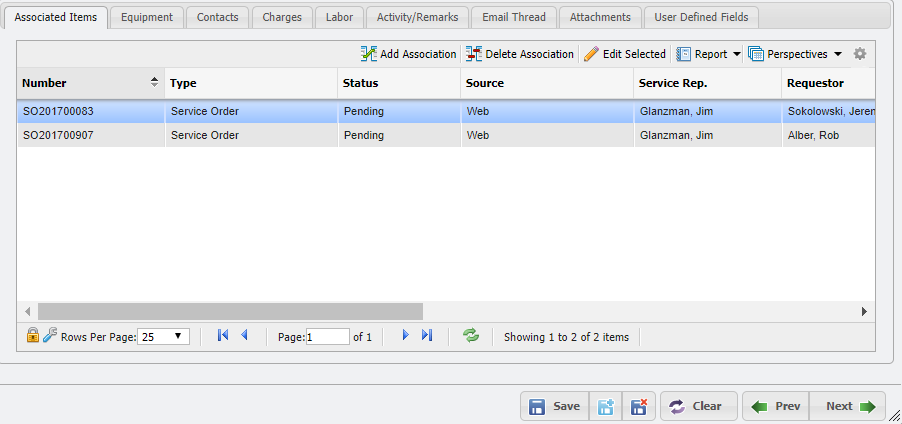This screenshot has height=424, width=902.
Task: Refresh the associated items grid
Action: [470, 336]
